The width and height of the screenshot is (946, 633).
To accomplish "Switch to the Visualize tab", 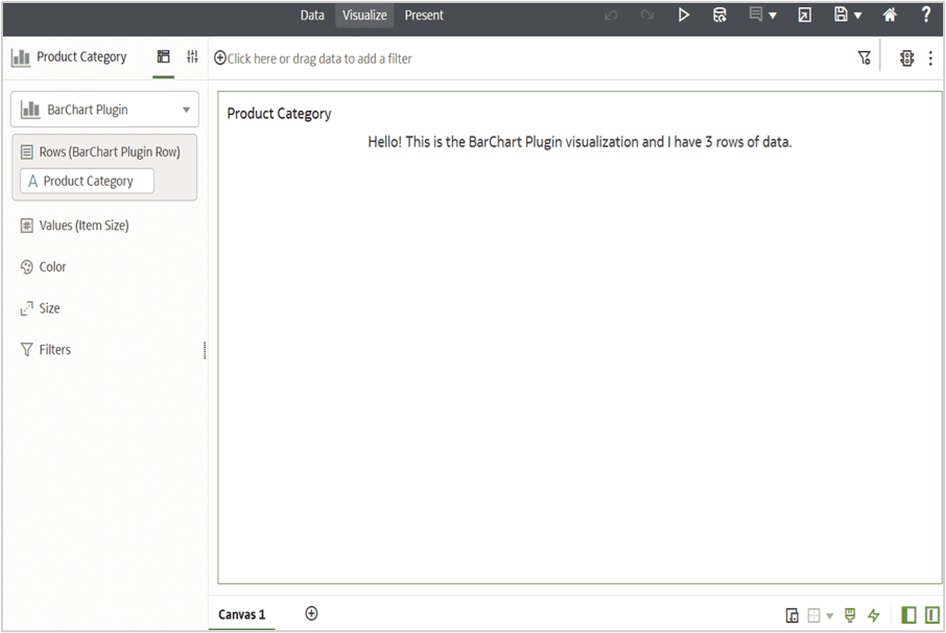I will tap(364, 15).
